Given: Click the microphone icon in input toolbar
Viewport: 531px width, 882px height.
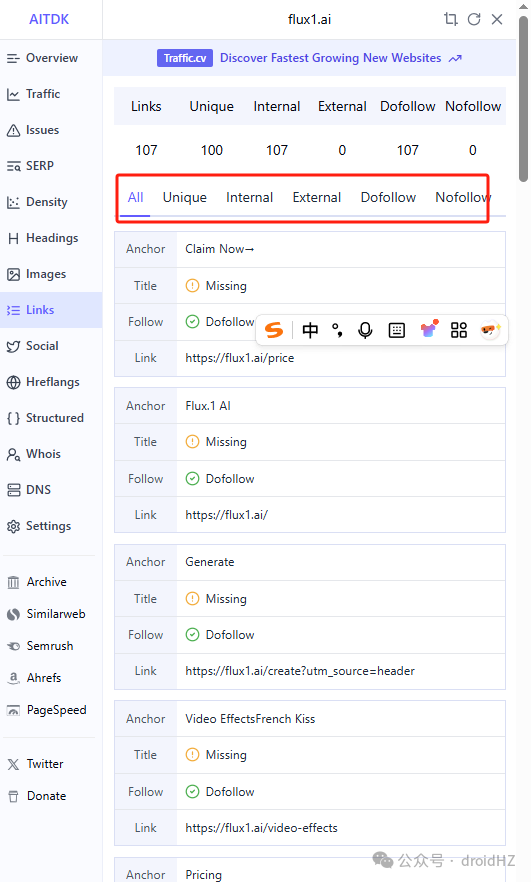Looking at the screenshot, I should coord(365,330).
